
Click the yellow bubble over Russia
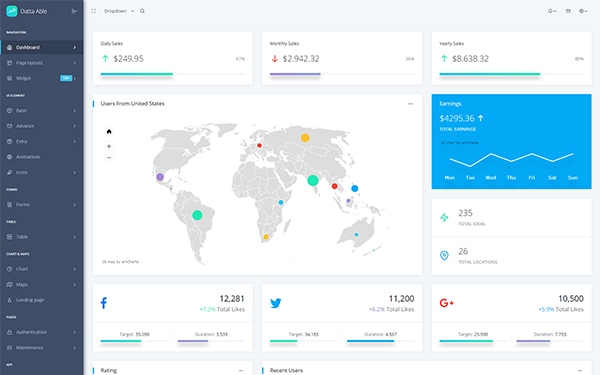click(305, 138)
